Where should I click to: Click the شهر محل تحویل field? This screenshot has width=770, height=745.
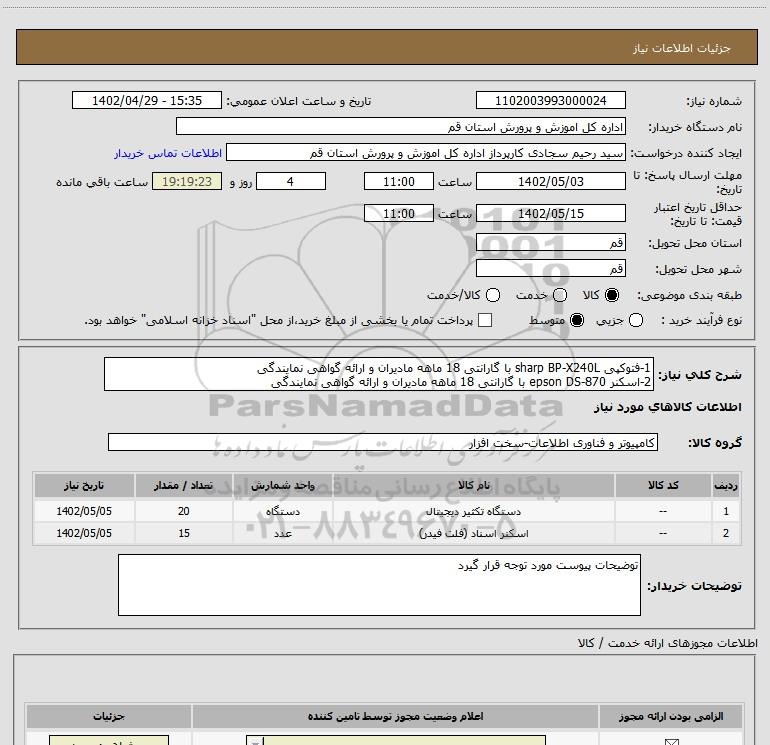click(550, 268)
